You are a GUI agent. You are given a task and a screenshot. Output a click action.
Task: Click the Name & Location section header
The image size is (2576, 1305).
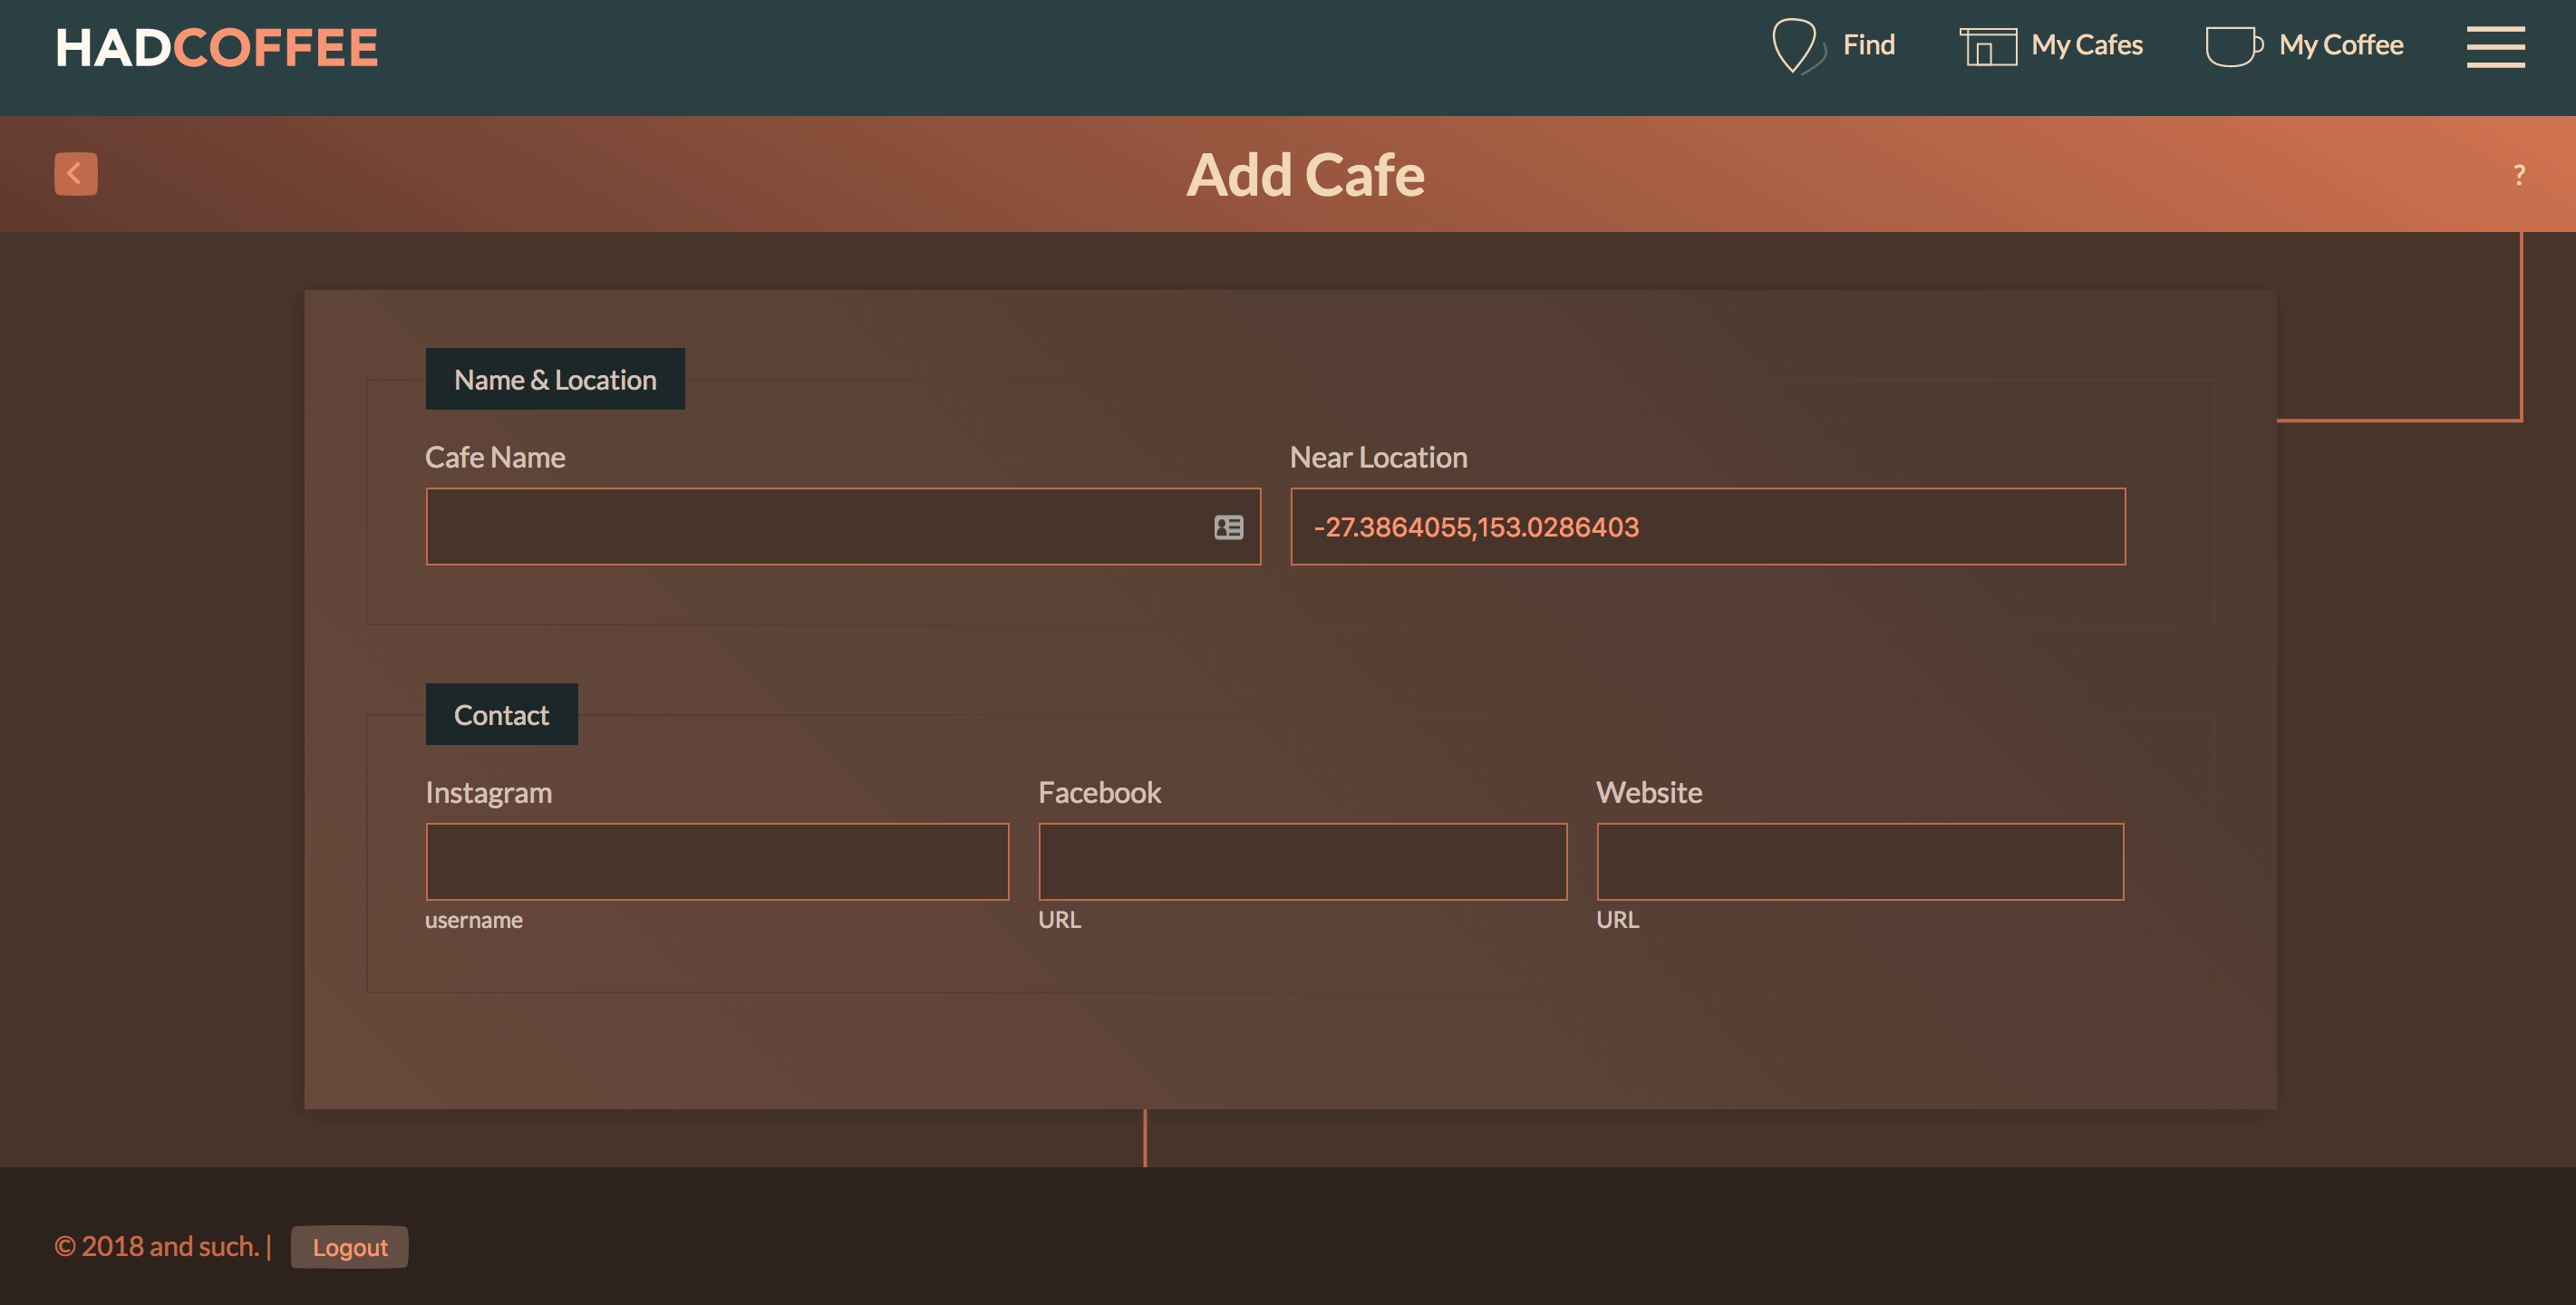pyautogui.click(x=555, y=379)
